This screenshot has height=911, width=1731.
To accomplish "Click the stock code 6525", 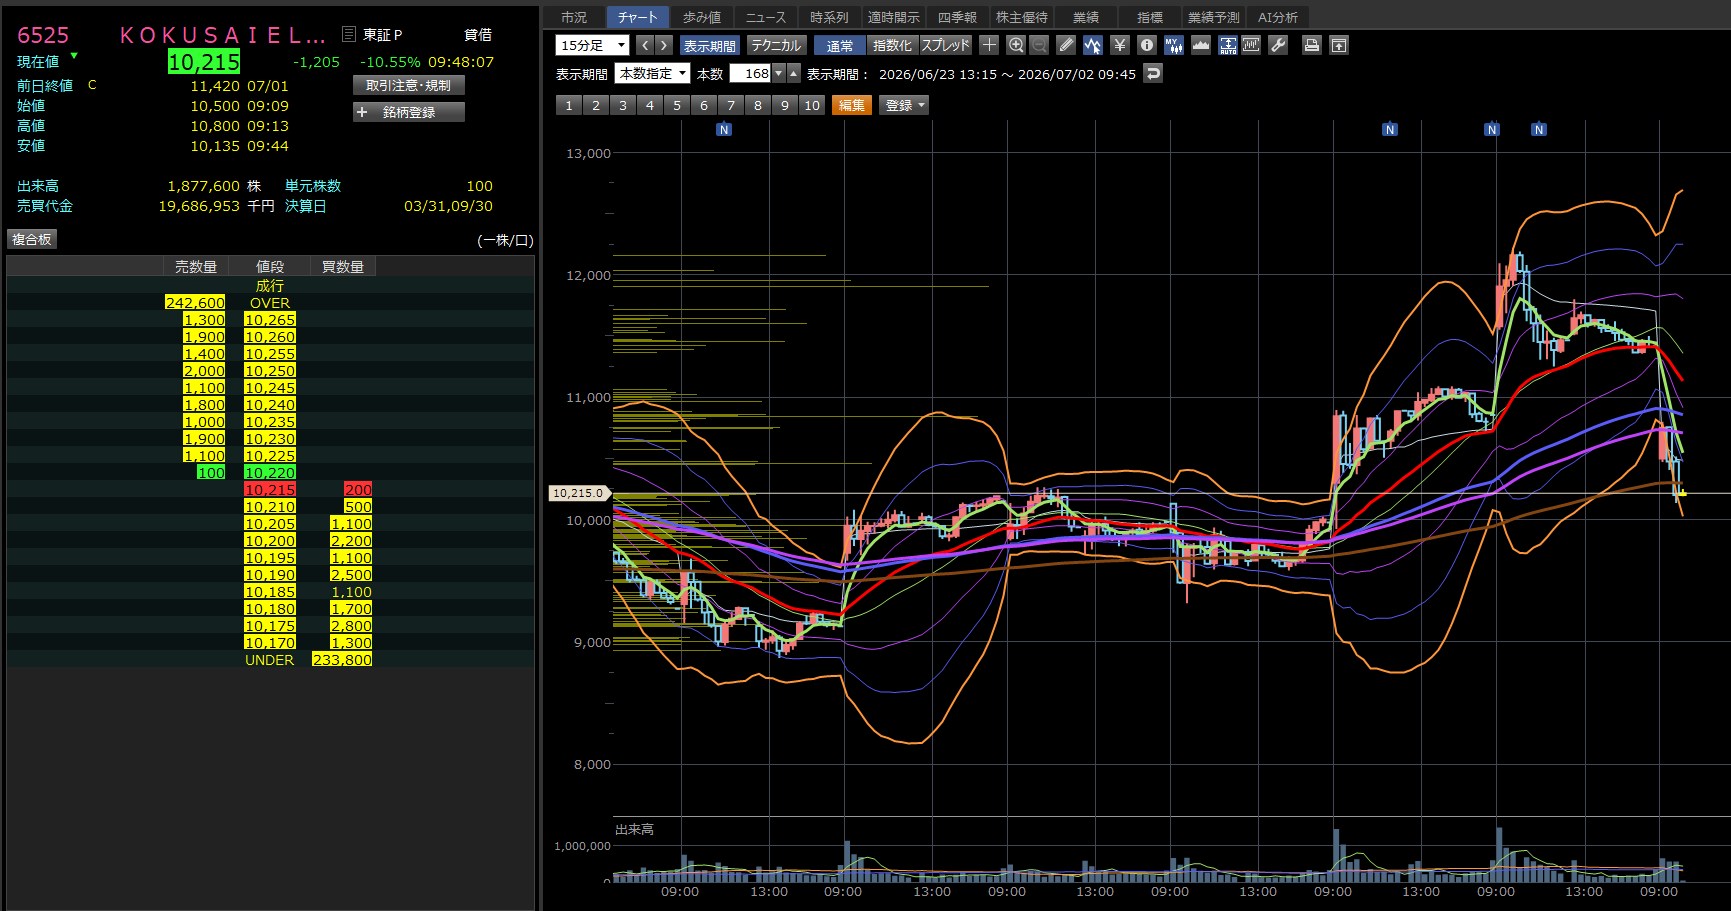I will point(43,36).
